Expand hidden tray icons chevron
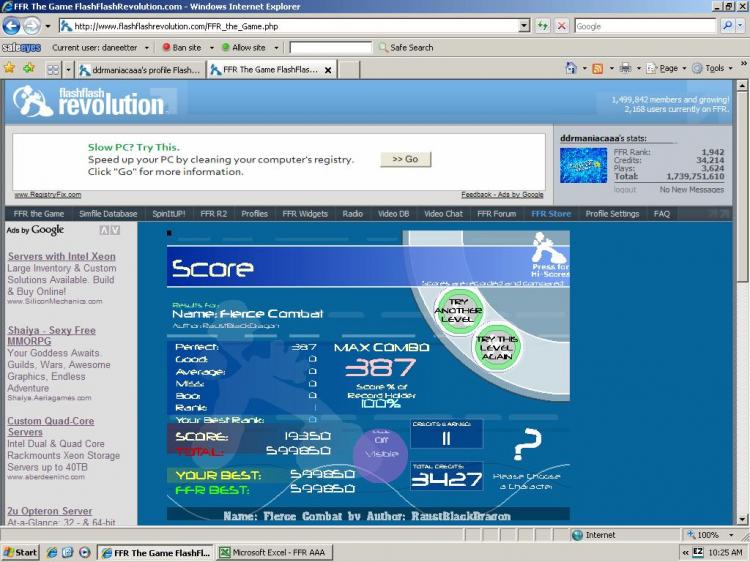Viewport: 750px width, 562px height. tap(685, 552)
